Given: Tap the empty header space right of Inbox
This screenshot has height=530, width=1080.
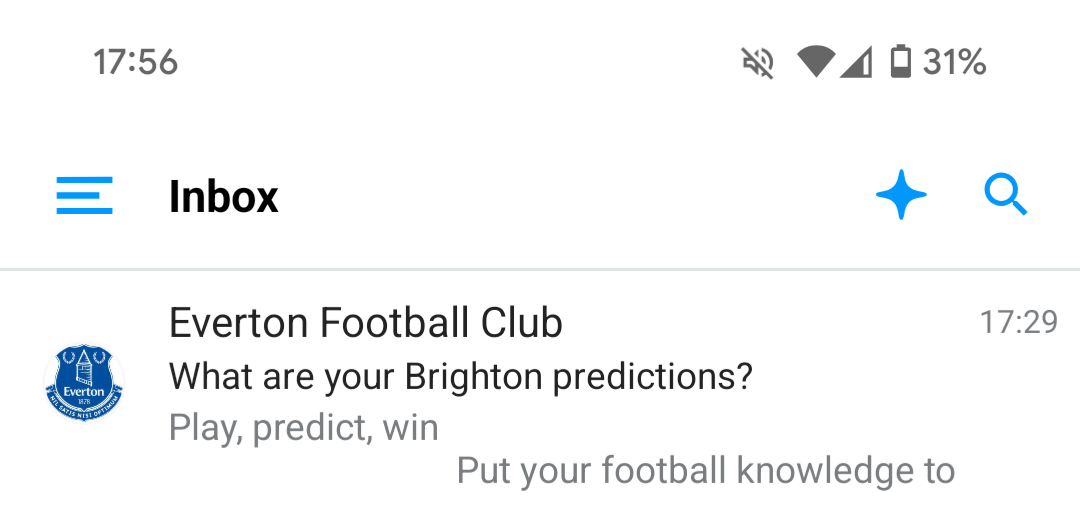Looking at the screenshot, I should [570, 196].
